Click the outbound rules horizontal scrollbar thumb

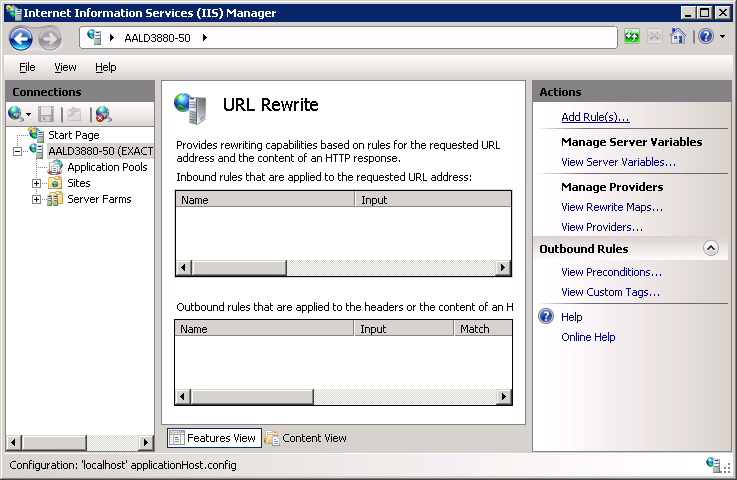click(x=252, y=397)
